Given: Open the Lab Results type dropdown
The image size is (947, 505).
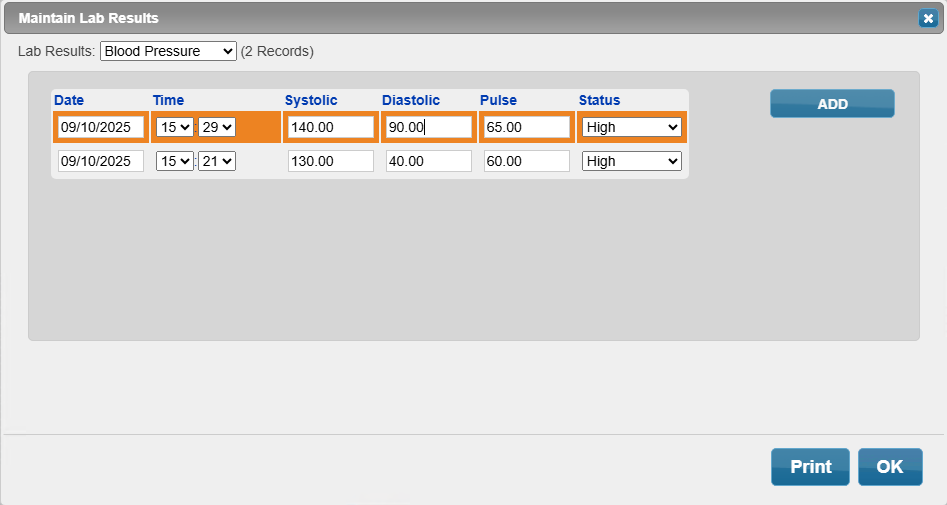Looking at the screenshot, I should pyautogui.click(x=168, y=51).
